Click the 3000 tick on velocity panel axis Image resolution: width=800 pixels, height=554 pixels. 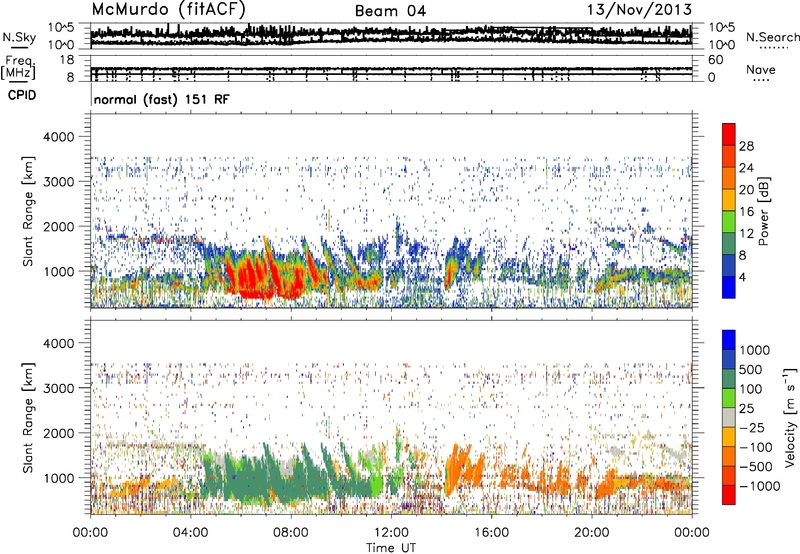[58, 388]
